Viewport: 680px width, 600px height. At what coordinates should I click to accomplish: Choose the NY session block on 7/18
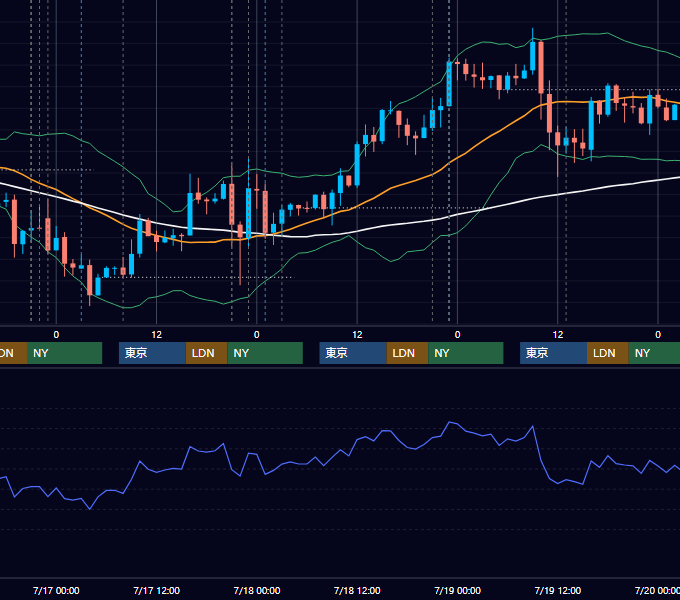point(466,353)
